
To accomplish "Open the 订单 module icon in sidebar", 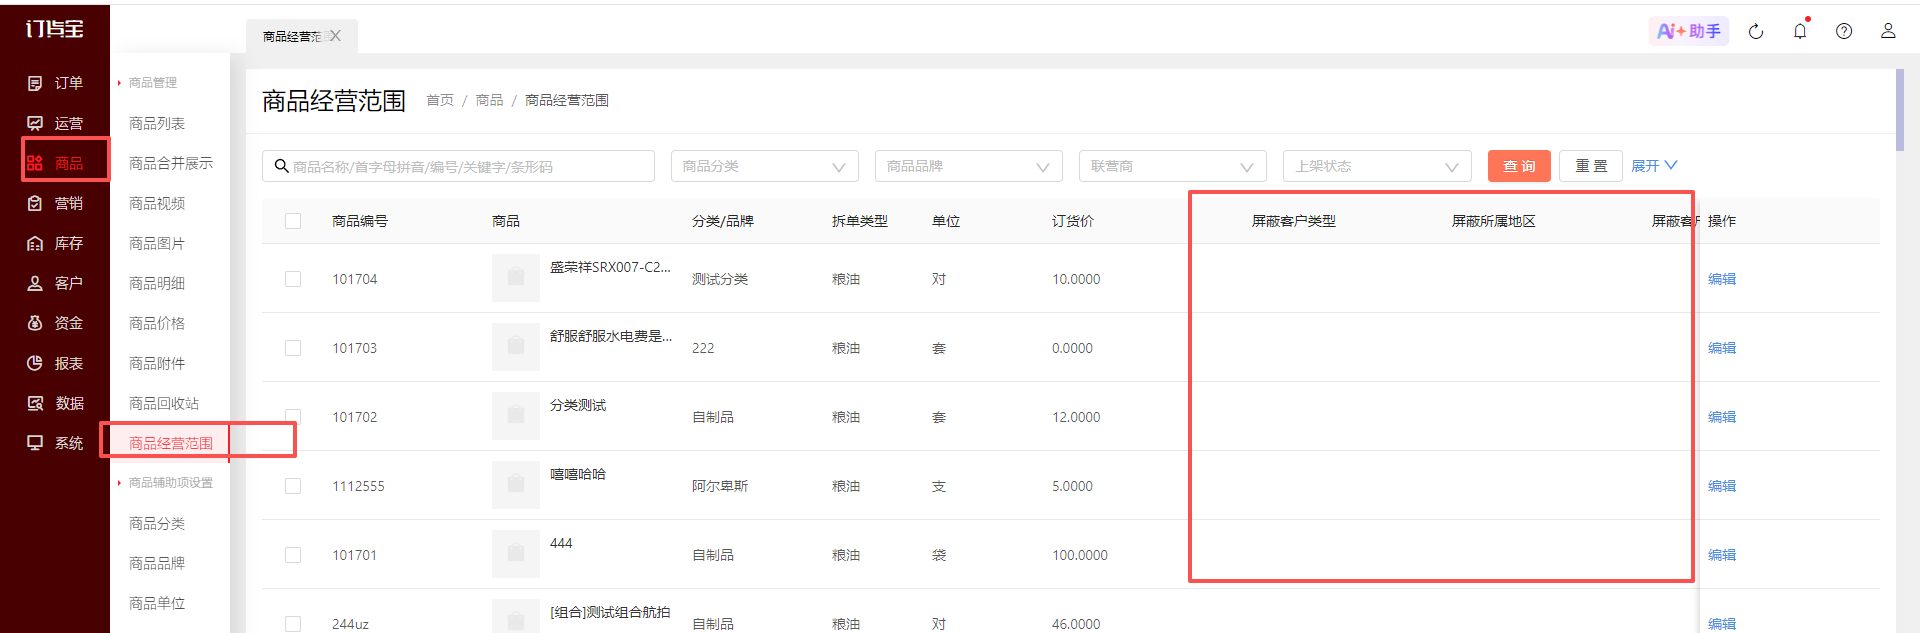I will (x=35, y=83).
